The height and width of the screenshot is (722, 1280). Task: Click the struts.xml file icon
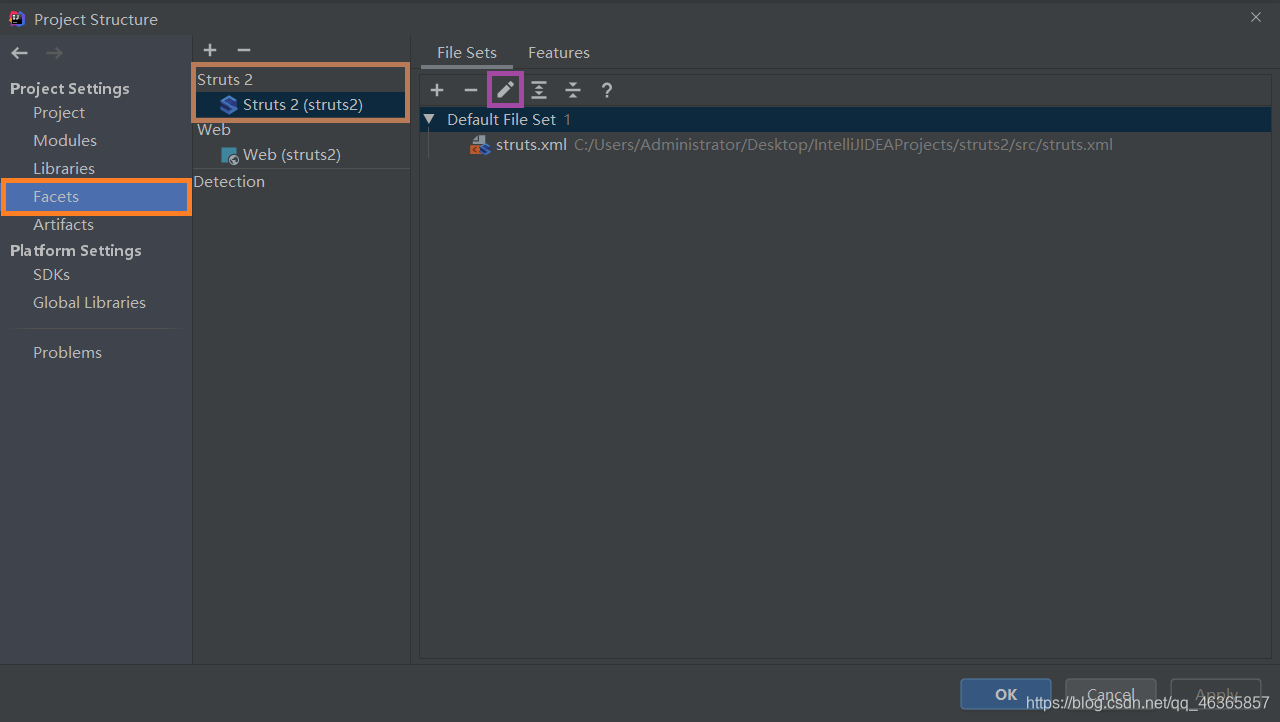(480, 145)
